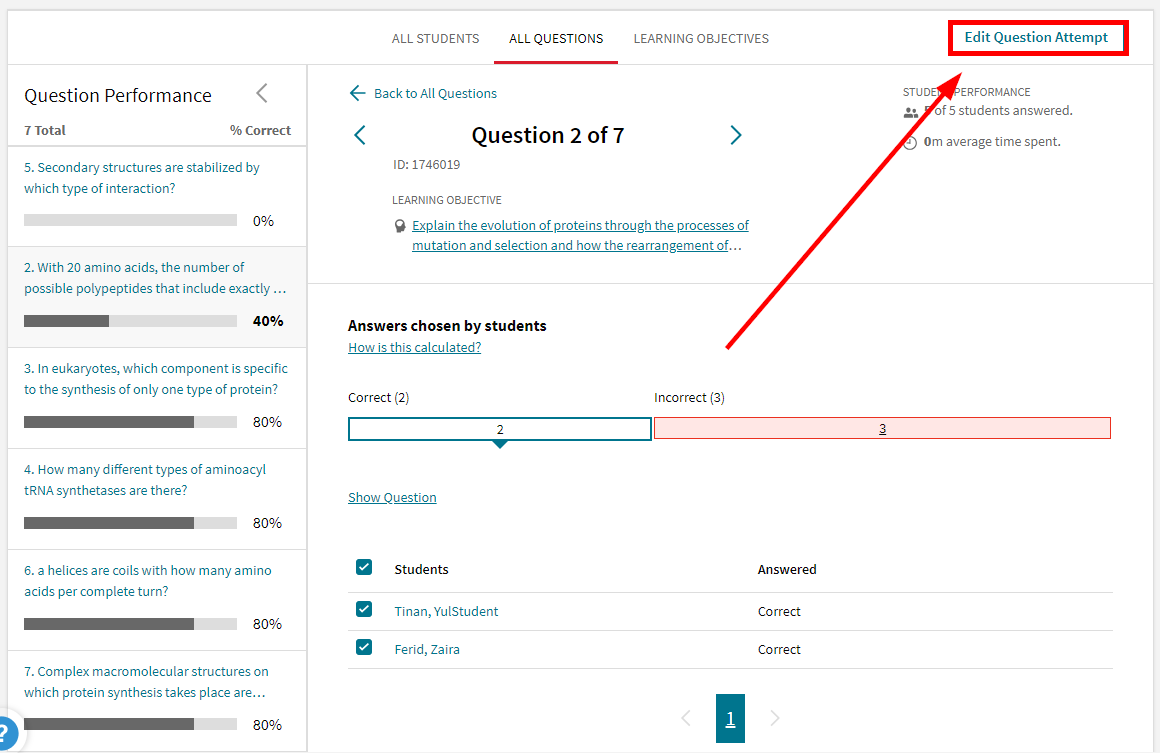Image resolution: width=1160 pixels, height=753 pixels.
Task: Click the red Incorrect (3) bar
Action: [882, 428]
